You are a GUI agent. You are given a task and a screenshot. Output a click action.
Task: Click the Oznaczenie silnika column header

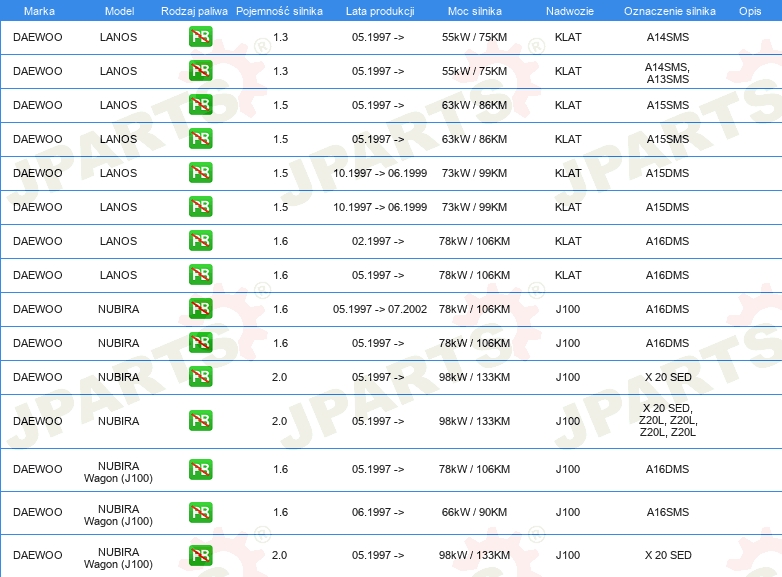[669, 11]
